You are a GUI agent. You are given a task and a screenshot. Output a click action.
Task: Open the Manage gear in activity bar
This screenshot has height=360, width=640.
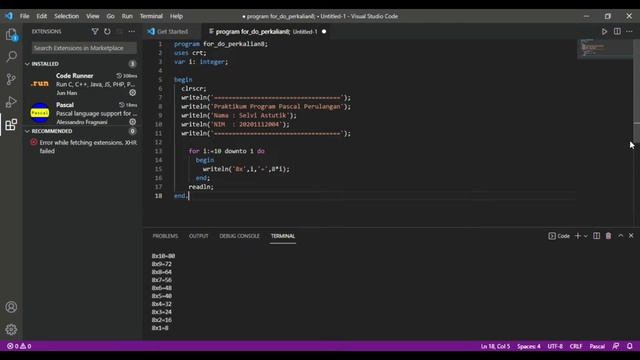click(11, 329)
